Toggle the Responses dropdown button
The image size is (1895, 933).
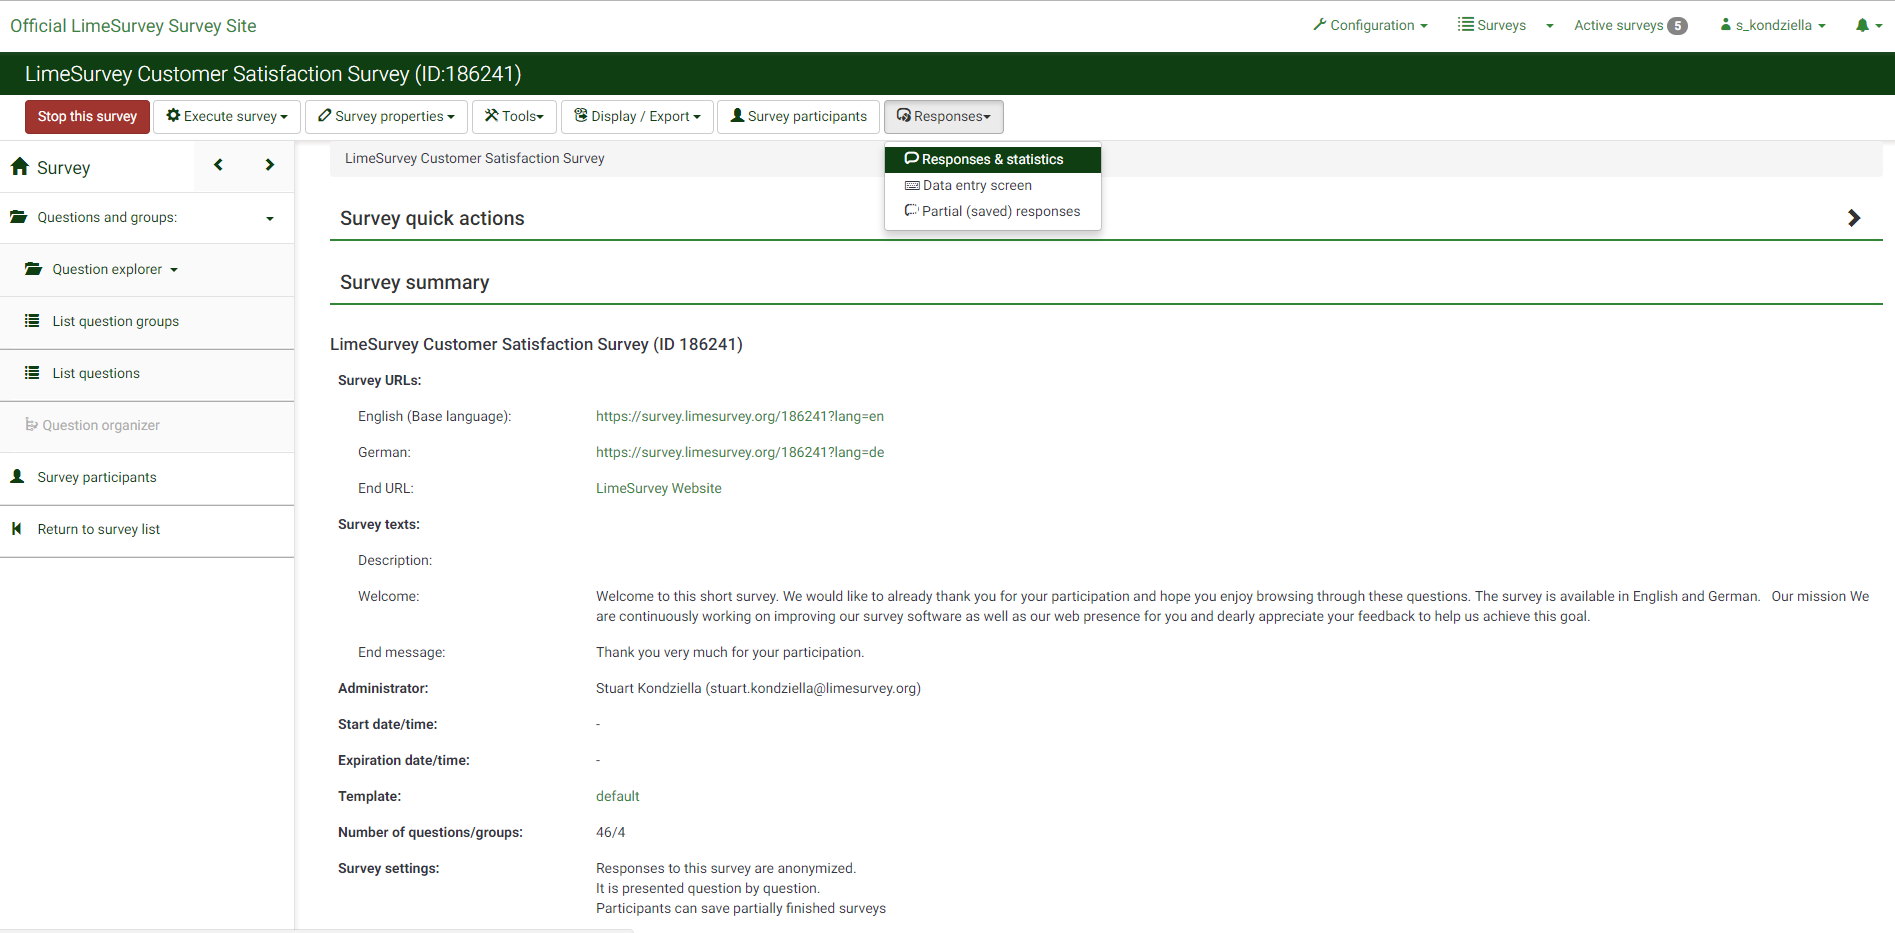pyautogui.click(x=944, y=117)
